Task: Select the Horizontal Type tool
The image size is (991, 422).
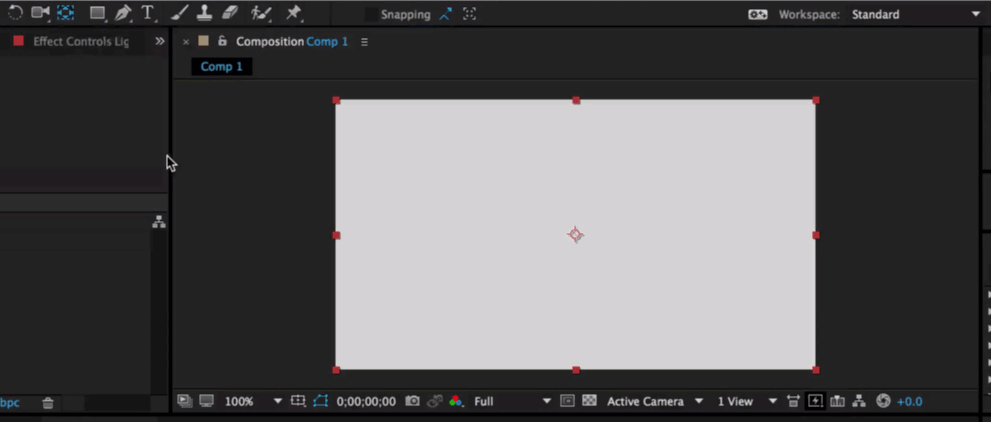Action: pyautogui.click(x=148, y=13)
